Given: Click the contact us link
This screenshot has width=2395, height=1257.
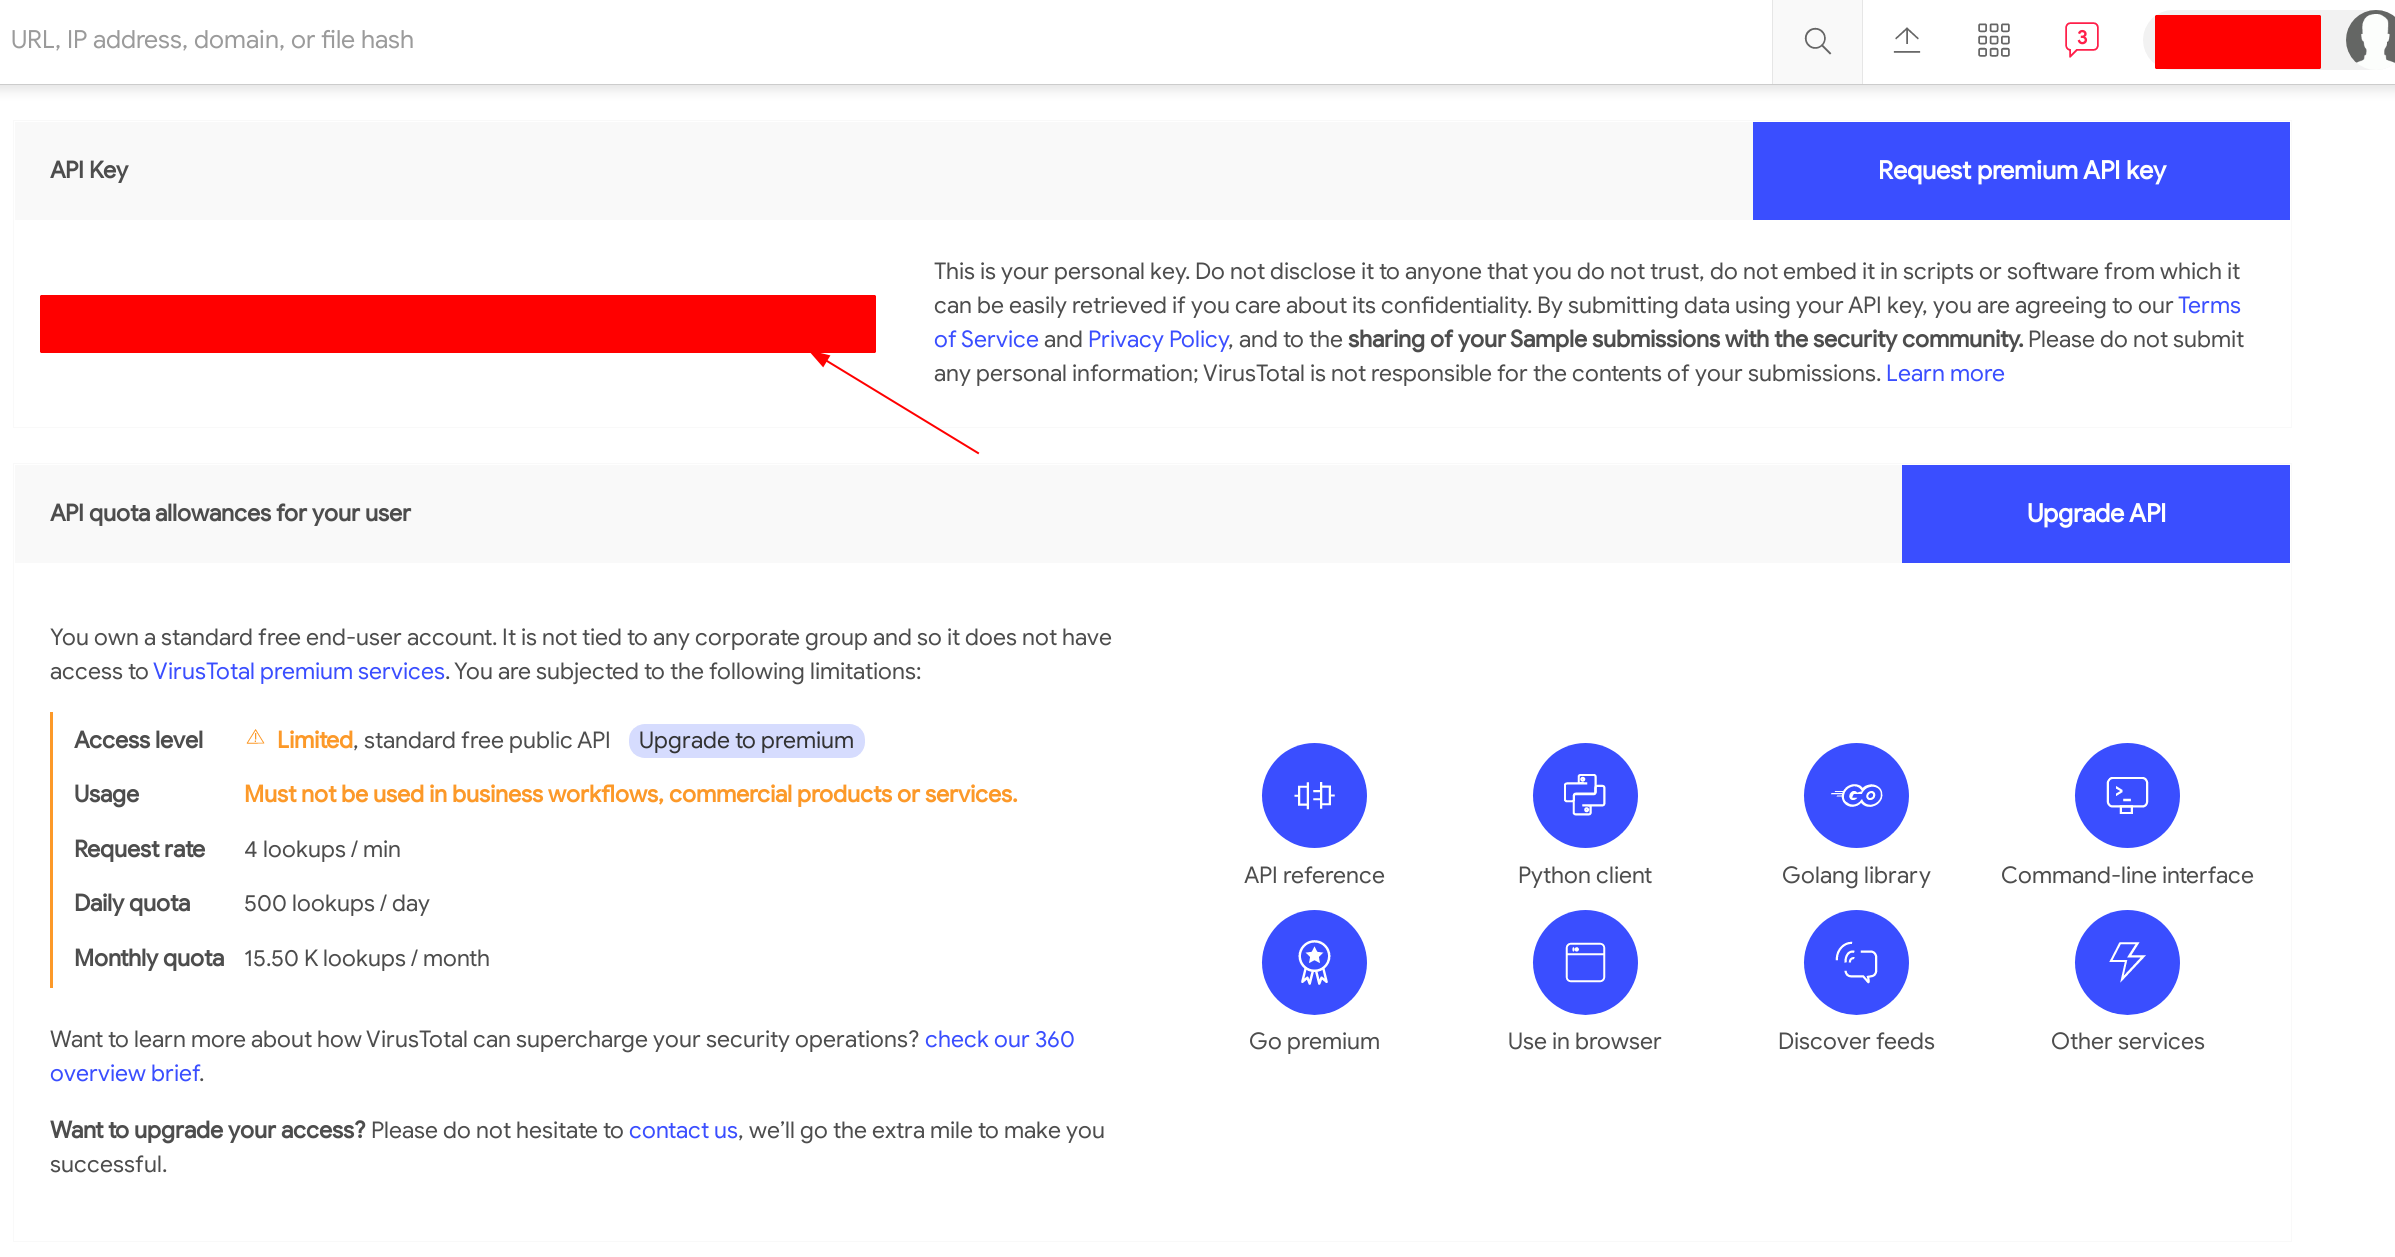Looking at the screenshot, I should pos(683,1130).
